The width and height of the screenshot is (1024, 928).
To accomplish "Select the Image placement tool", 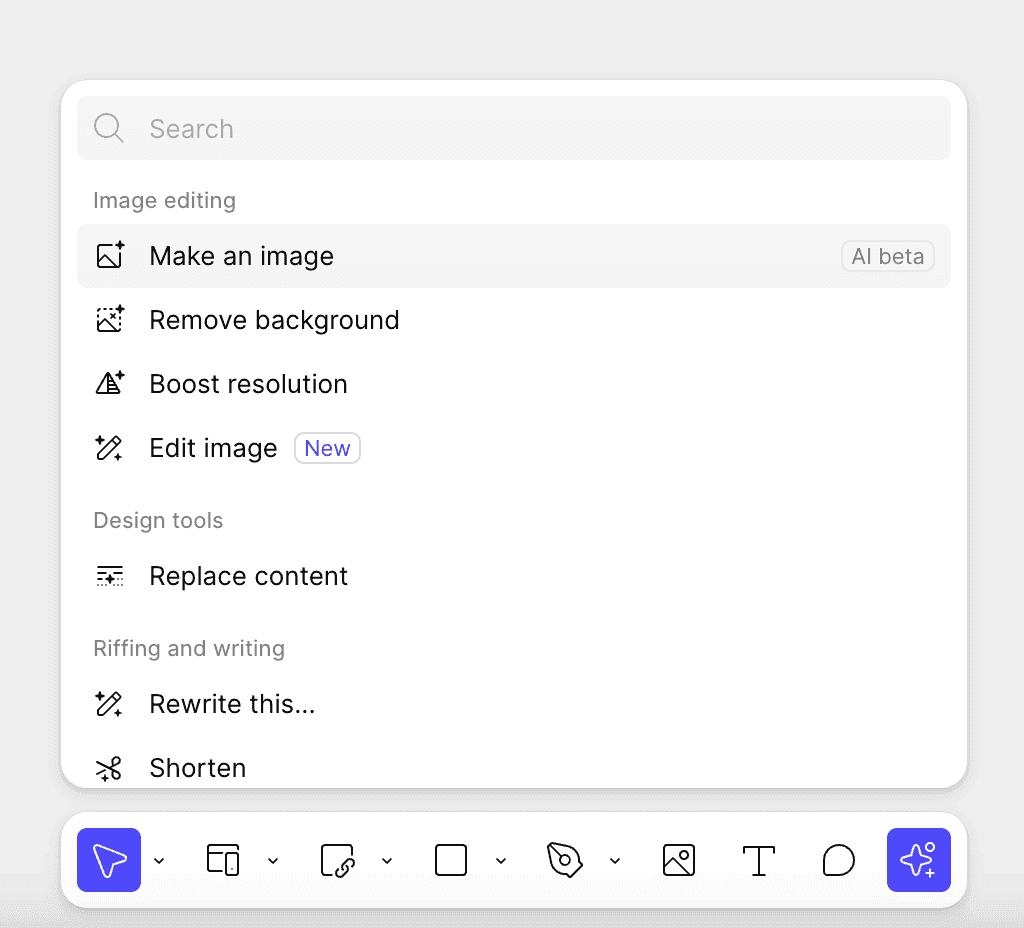I will click(x=679, y=860).
